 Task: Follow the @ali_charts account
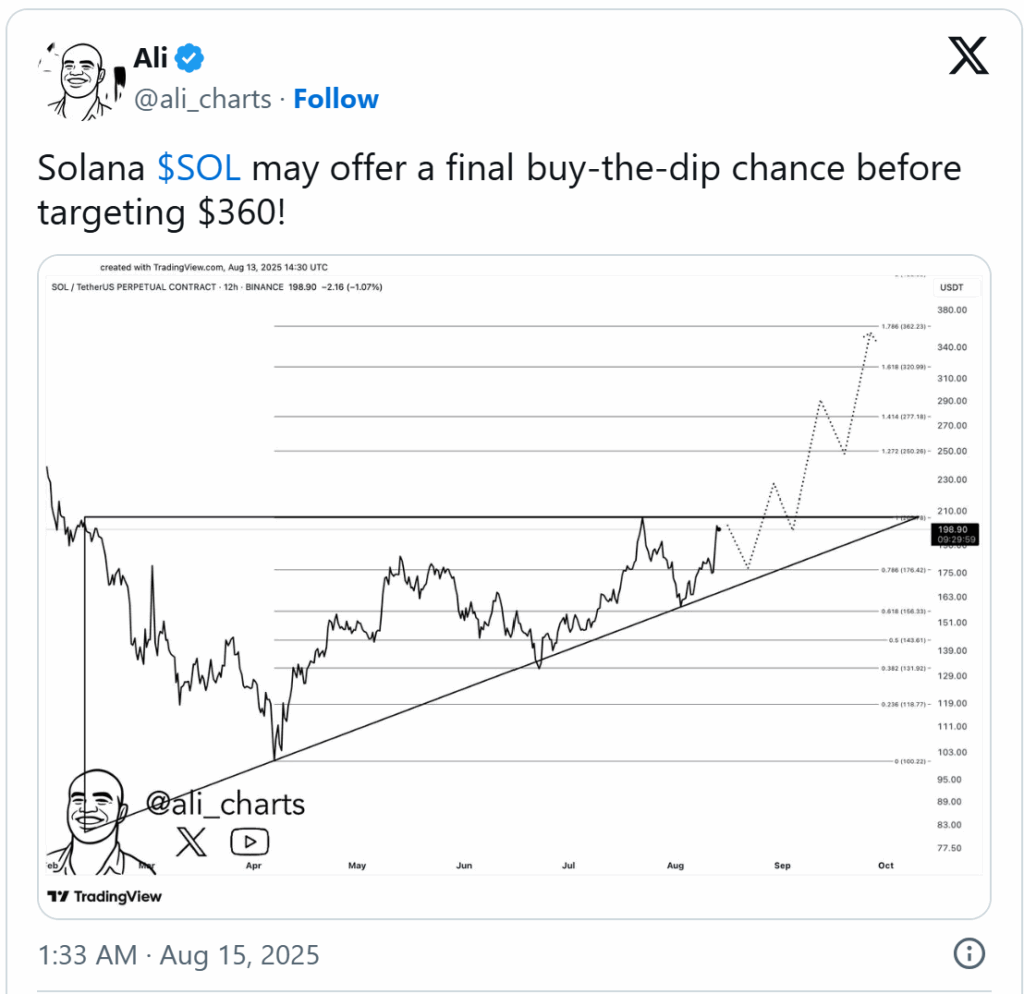pyautogui.click(x=336, y=99)
